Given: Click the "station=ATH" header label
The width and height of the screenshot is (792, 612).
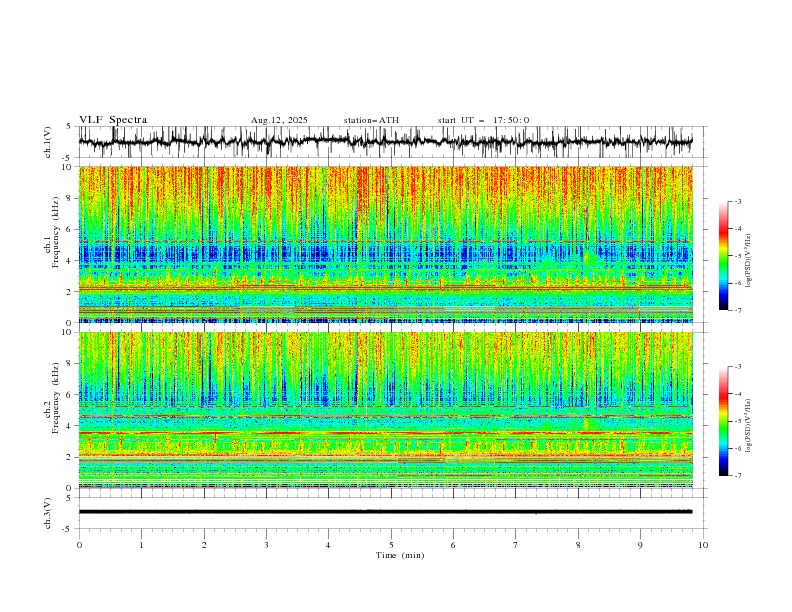Looking at the screenshot, I should coord(371,120).
